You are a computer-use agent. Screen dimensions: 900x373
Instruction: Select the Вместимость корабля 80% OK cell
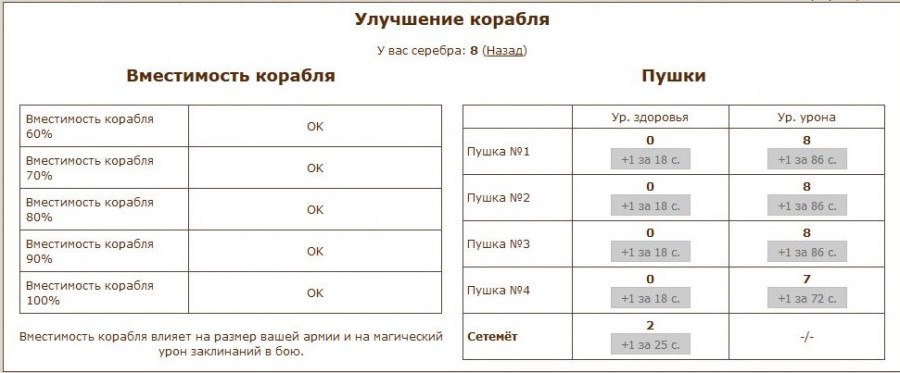(x=315, y=209)
